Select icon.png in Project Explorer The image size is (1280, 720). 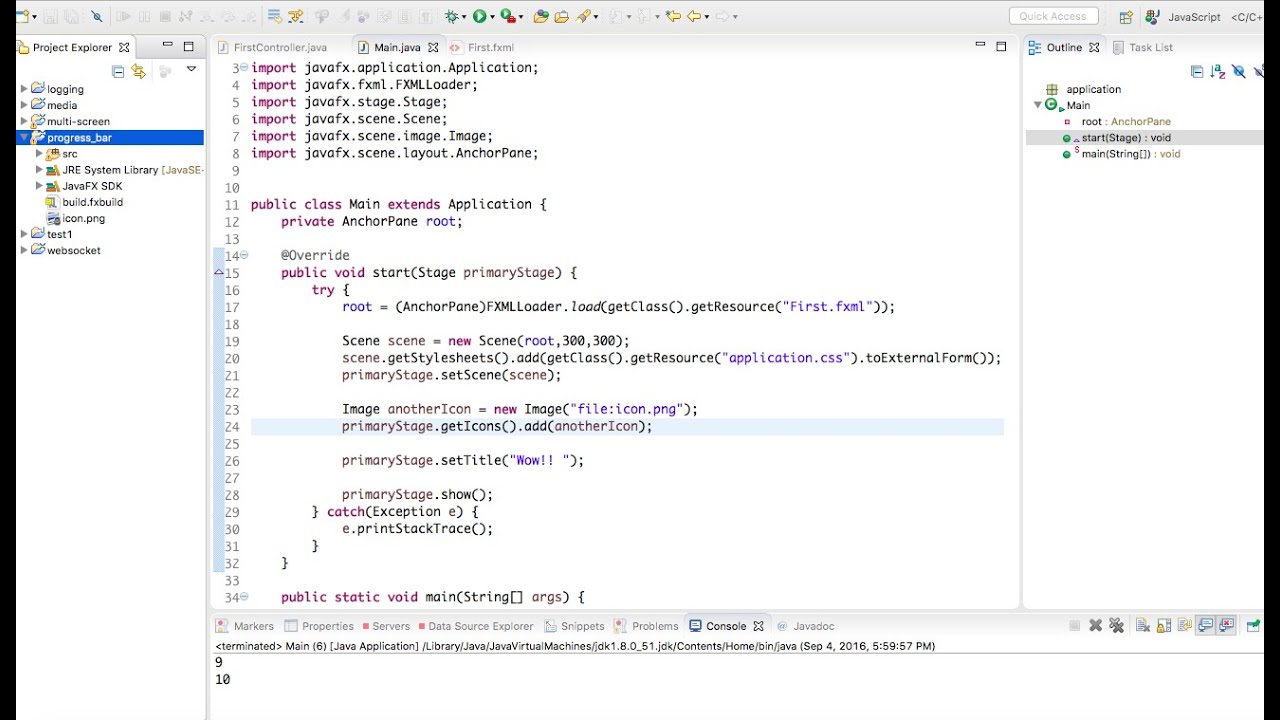tap(76, 218)
